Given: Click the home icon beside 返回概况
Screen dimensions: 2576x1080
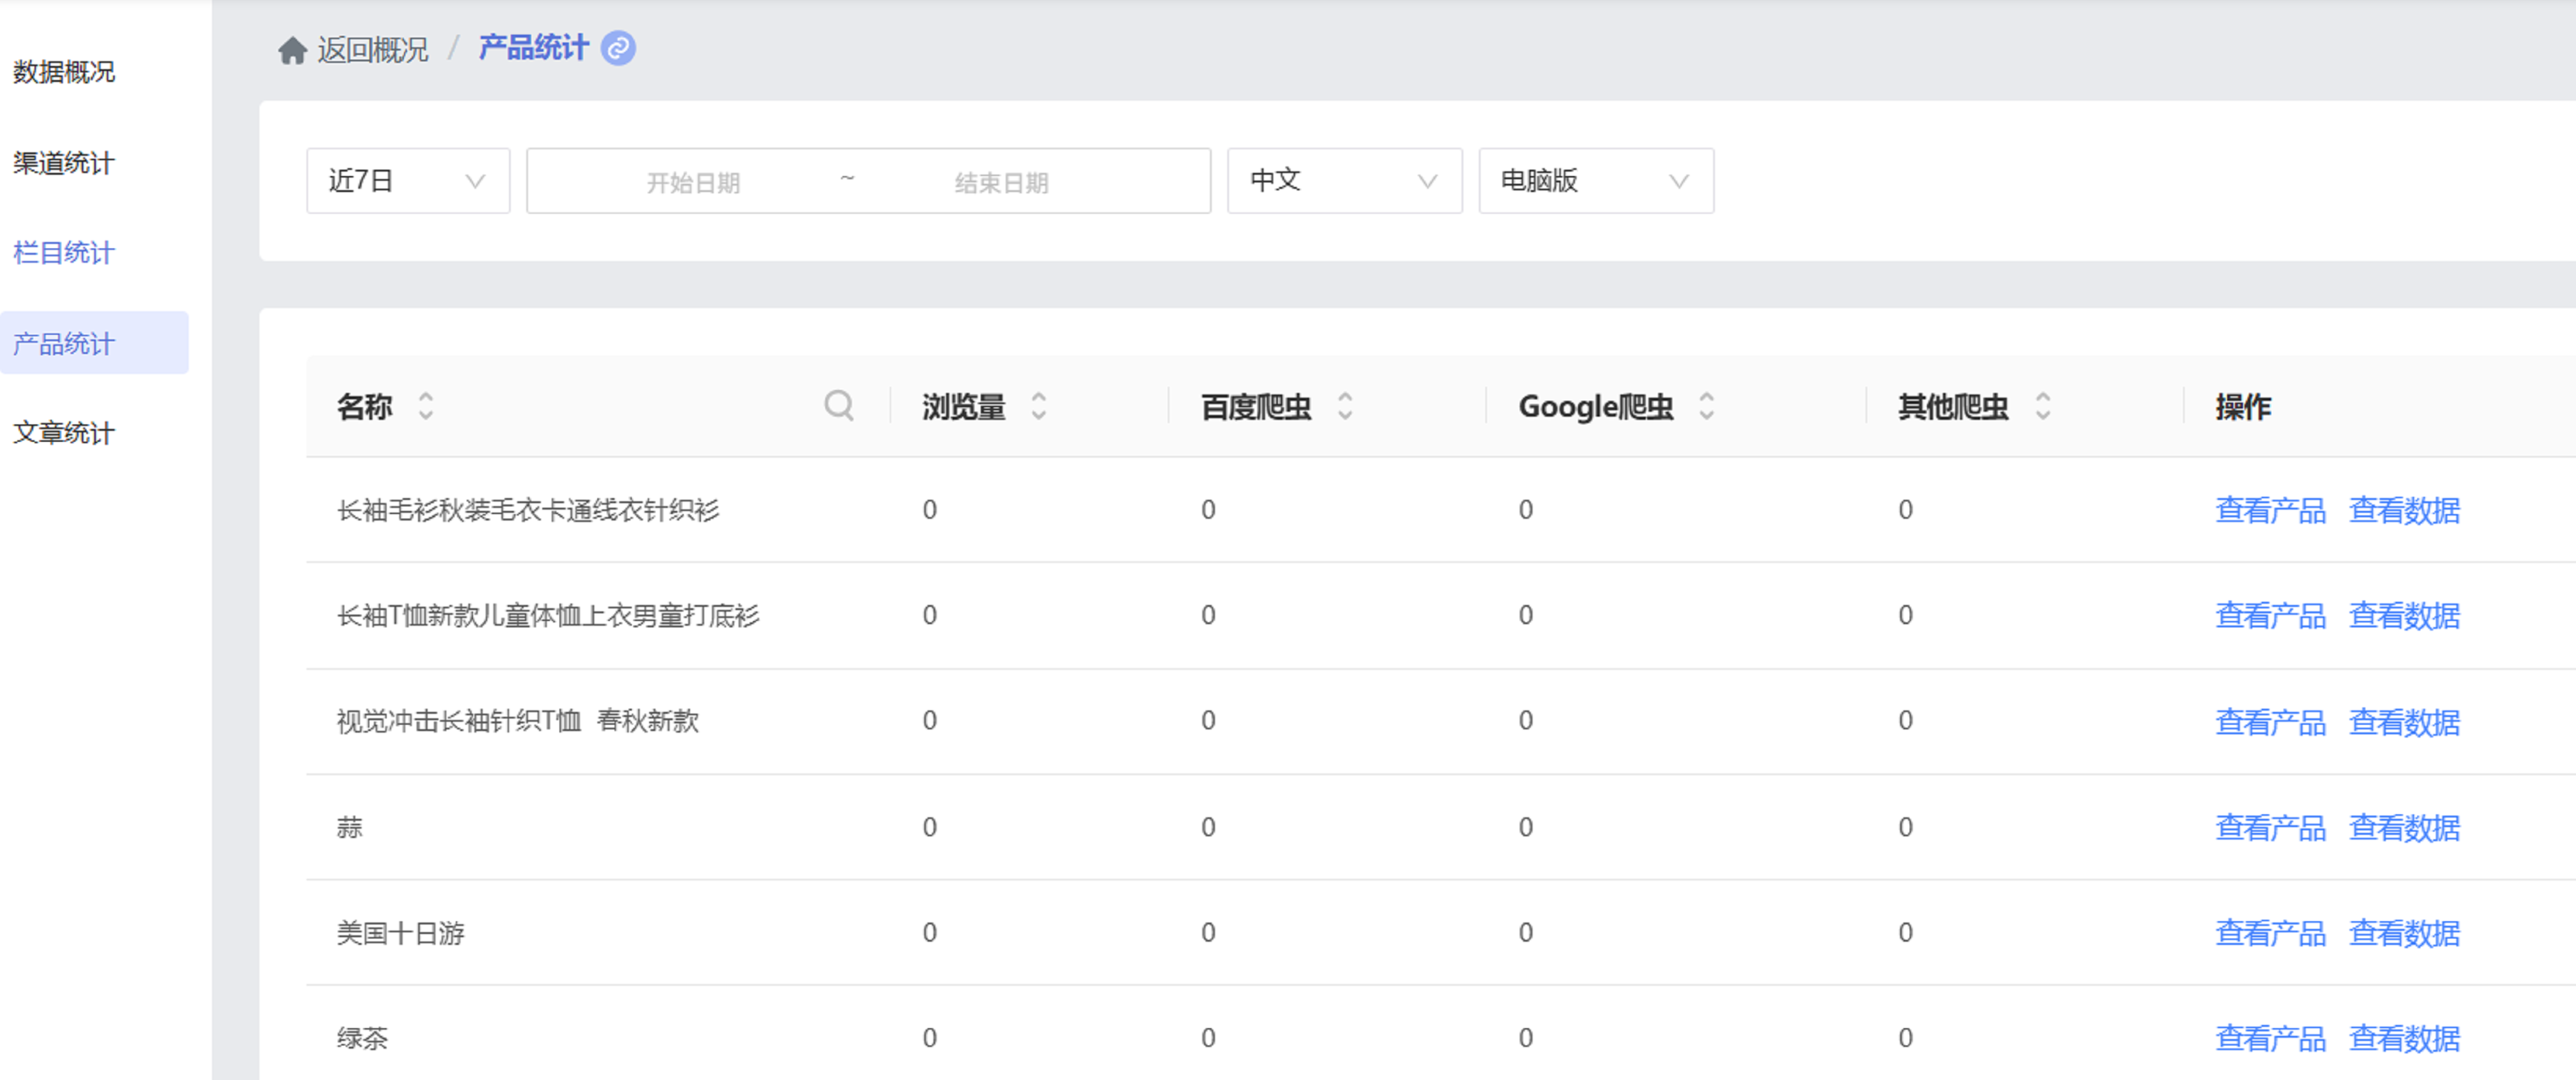Looking at the screenshot, I should 292,49.
